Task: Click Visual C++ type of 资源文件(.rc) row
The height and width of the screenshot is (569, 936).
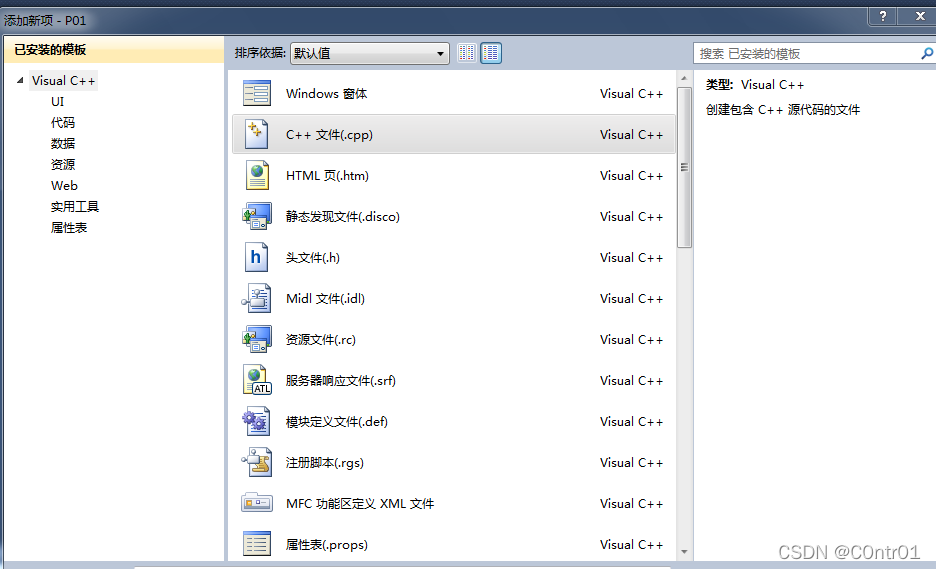Action: (x=632, y=340)
